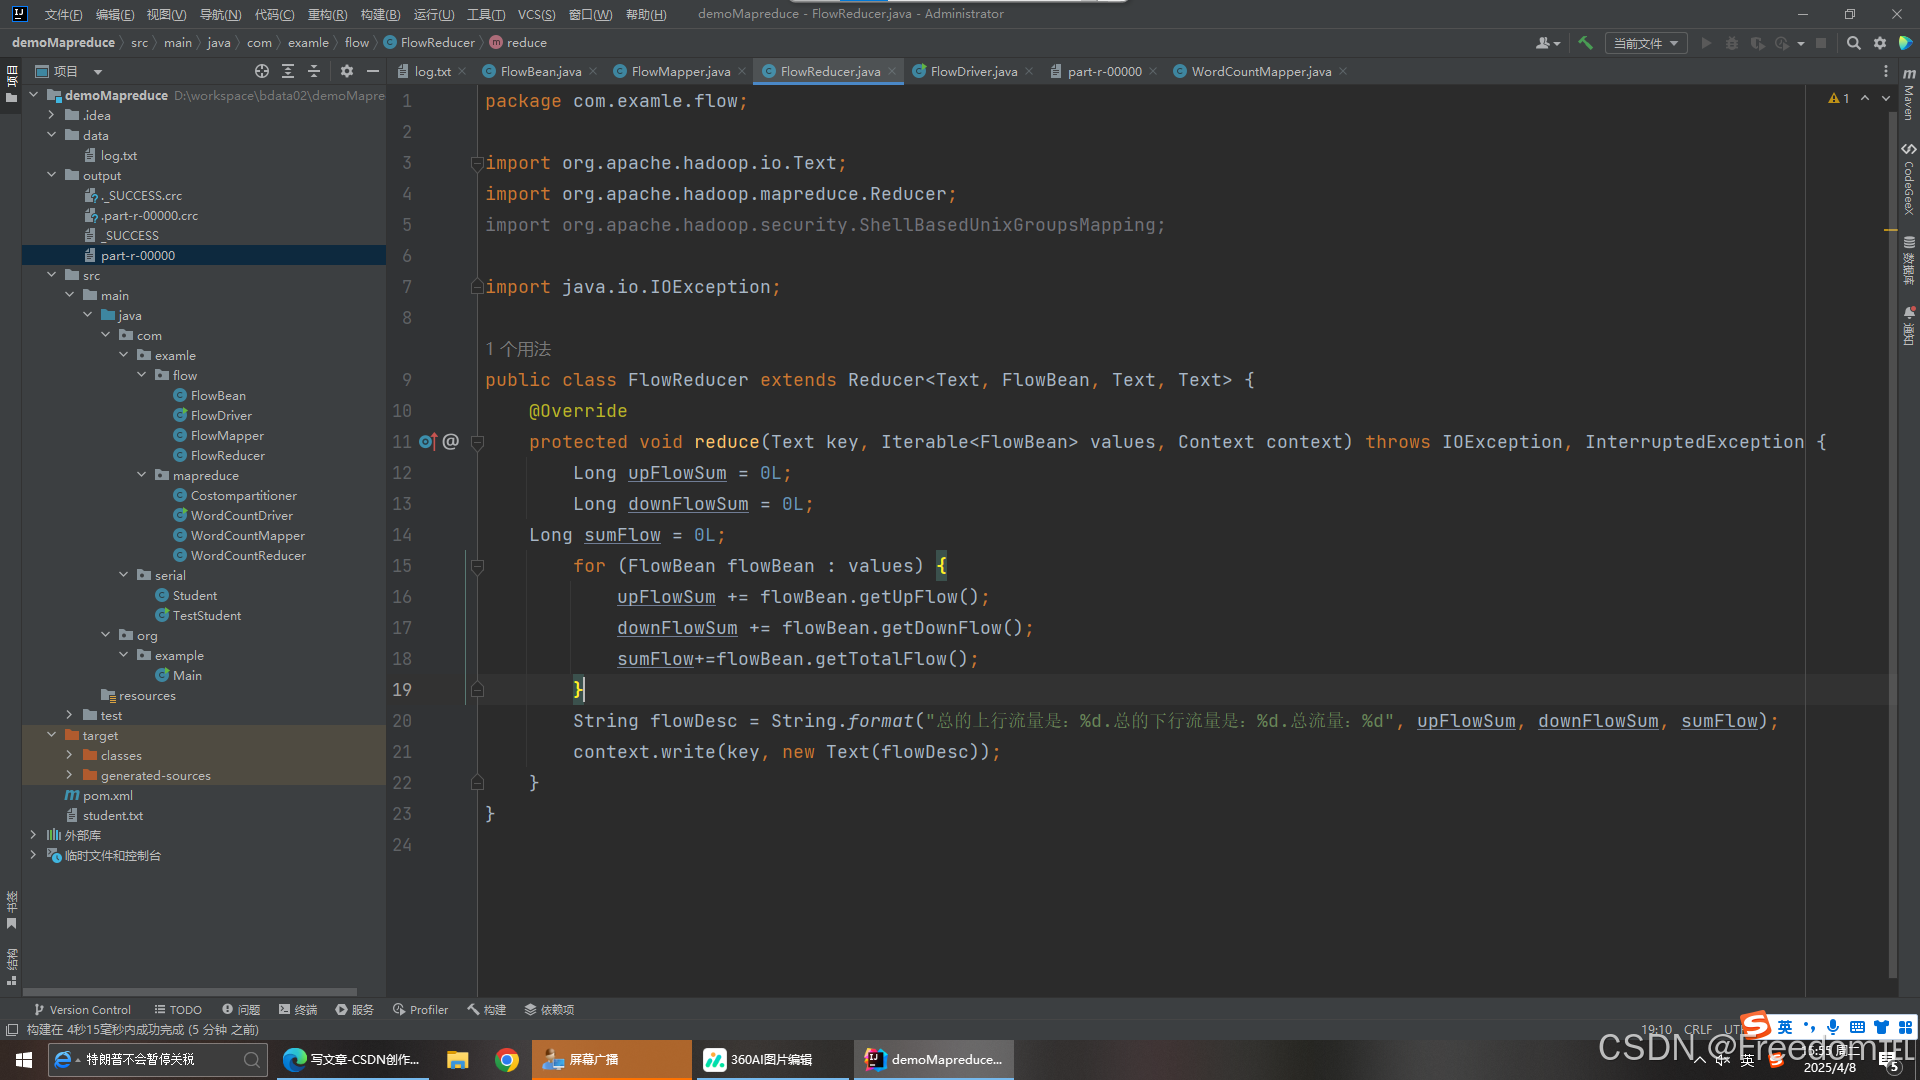Open IDE settings gear in top toolbar
1920x1080 pixels.
tap(1880, 43)
